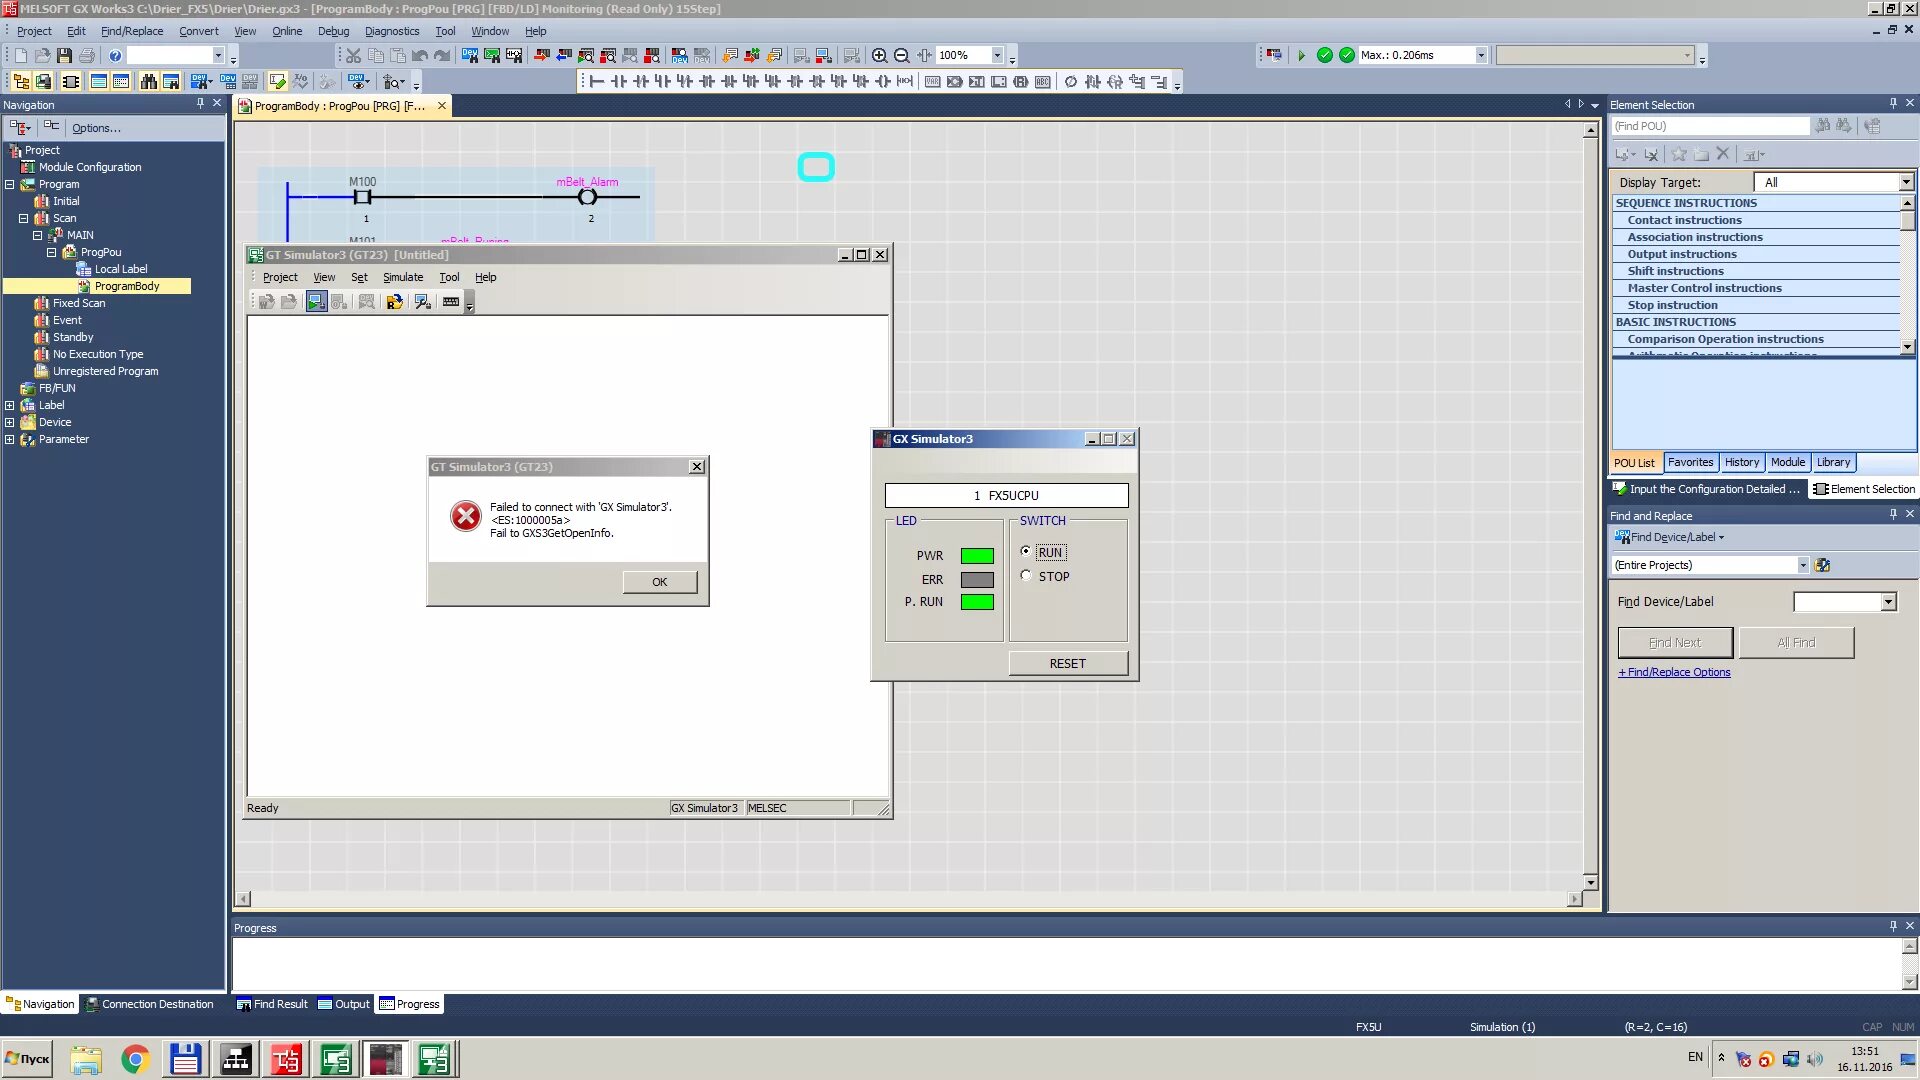1920x1080 pixels.
Task: Click the All Find button
Action: click(1796, 643)
